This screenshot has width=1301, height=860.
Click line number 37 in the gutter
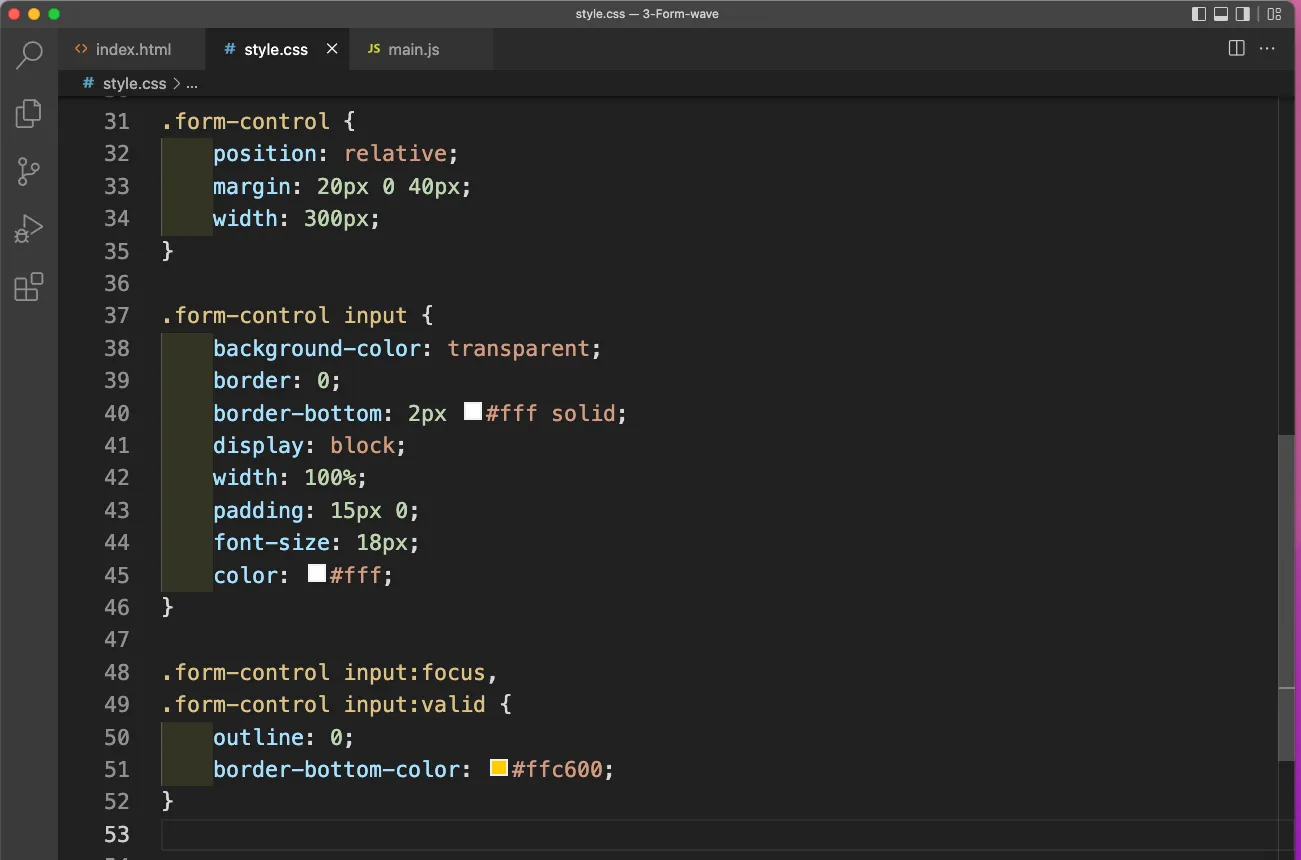(x=117, y=316)
